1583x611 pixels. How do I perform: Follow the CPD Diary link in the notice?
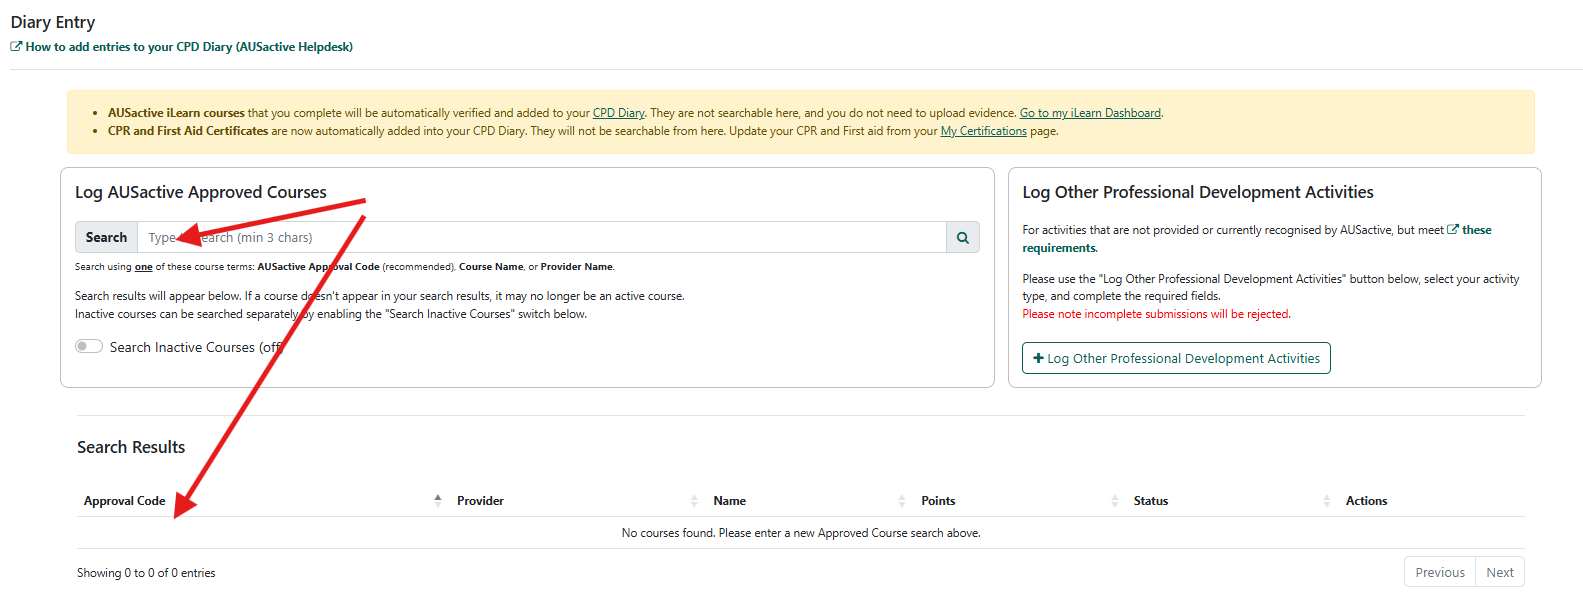pyautogui.click(x=618, y=113)
